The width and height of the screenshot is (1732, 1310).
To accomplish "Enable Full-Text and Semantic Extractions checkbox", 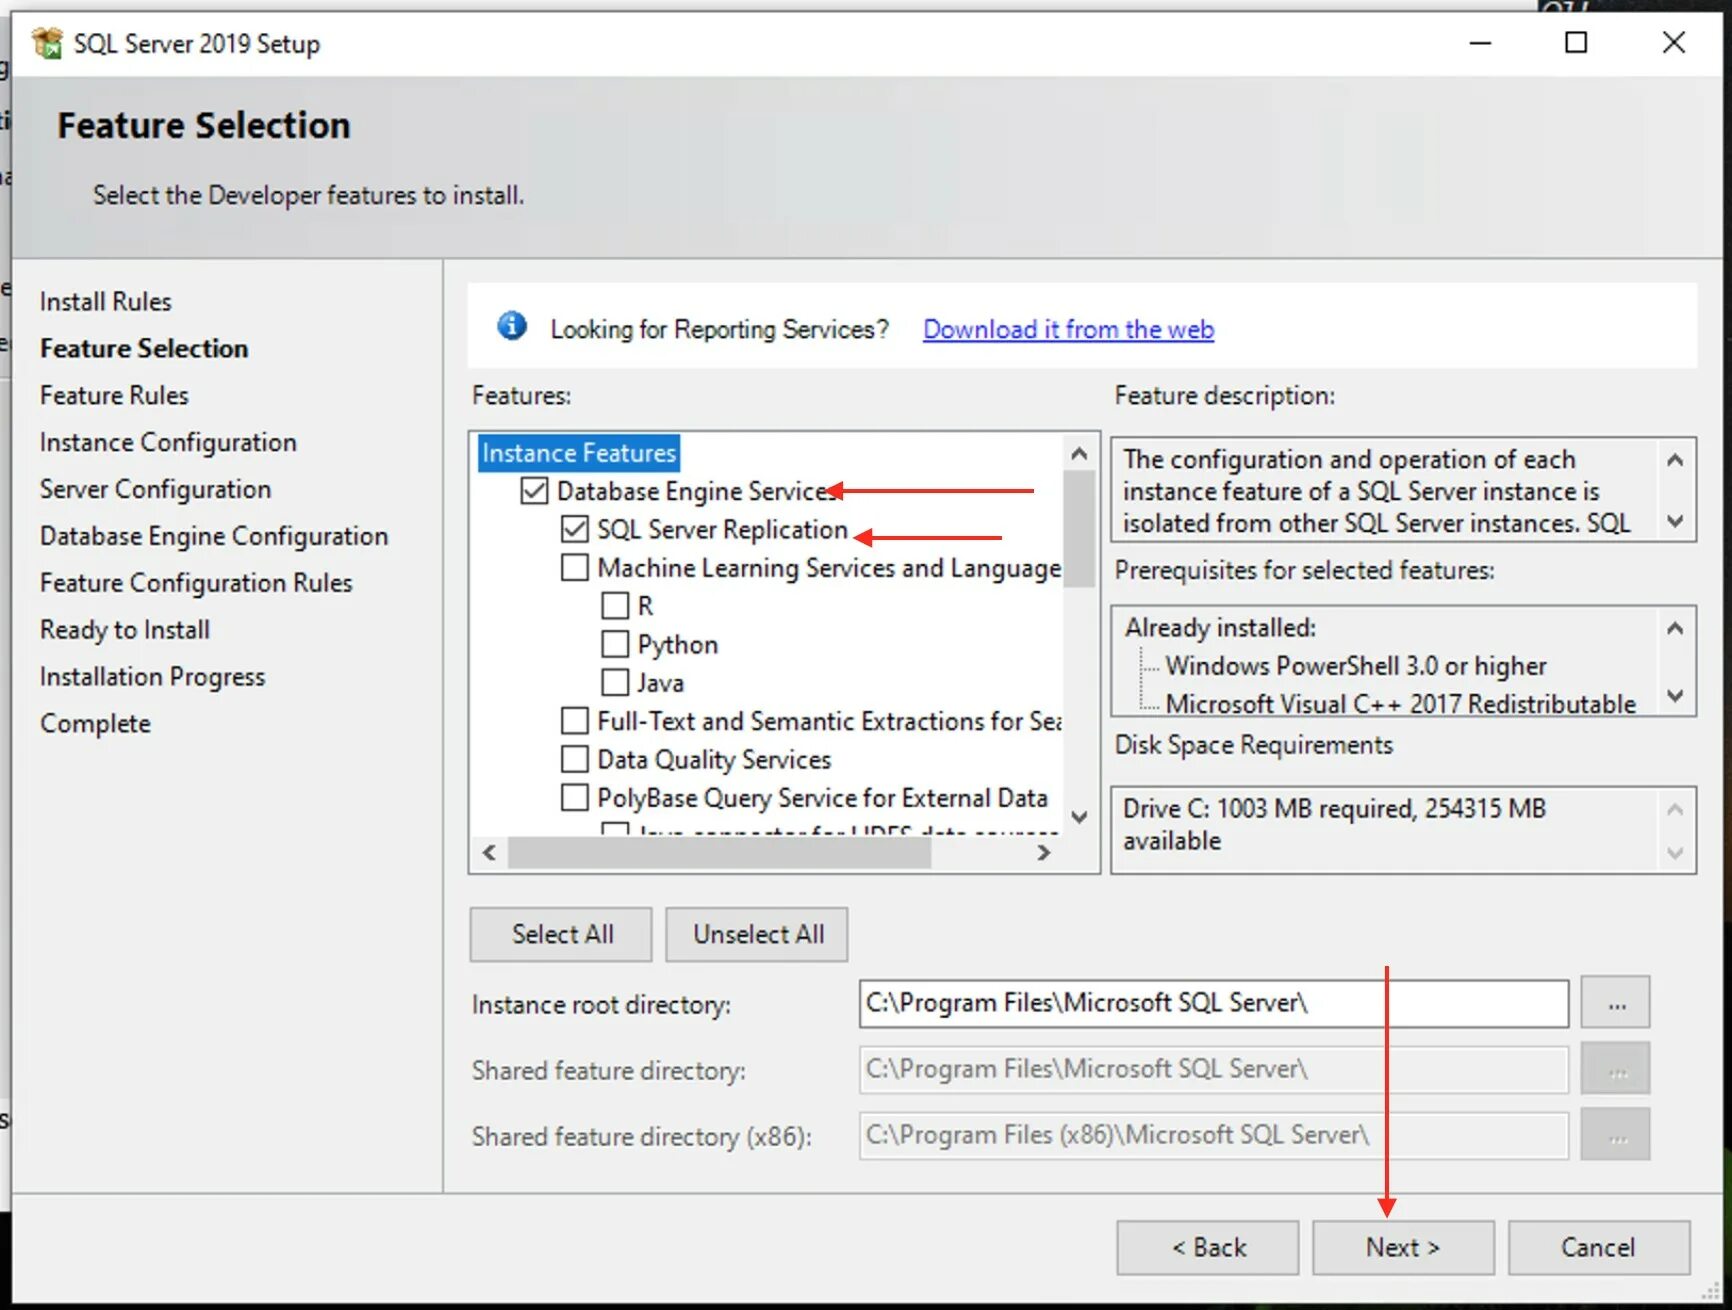I will tap(575, 721).
